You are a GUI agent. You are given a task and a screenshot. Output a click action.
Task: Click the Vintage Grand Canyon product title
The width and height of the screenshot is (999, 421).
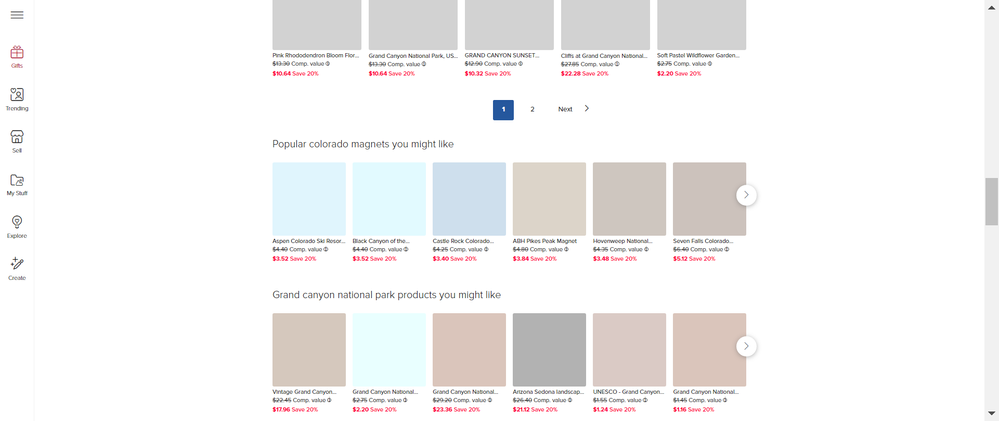[x=304, y=392]
